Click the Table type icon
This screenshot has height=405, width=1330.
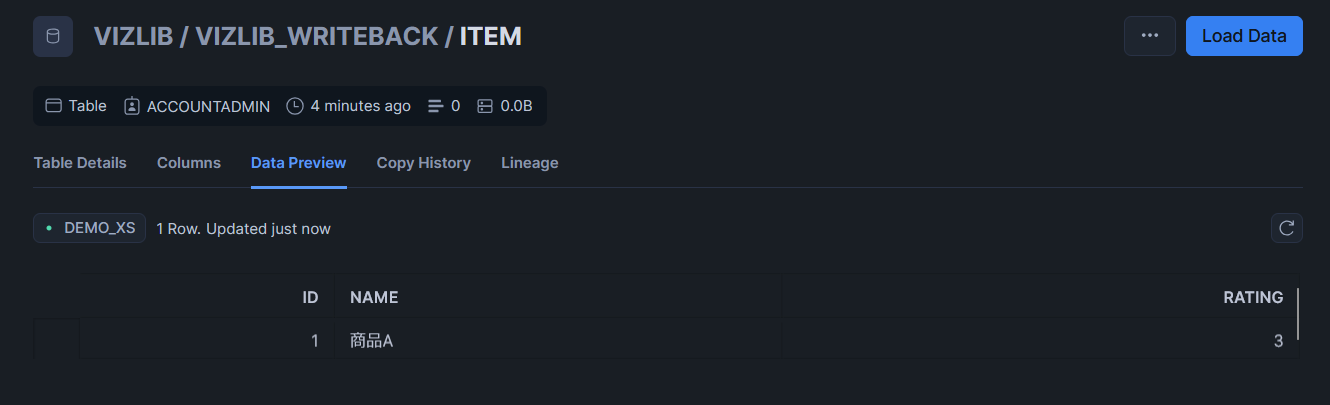54,106
